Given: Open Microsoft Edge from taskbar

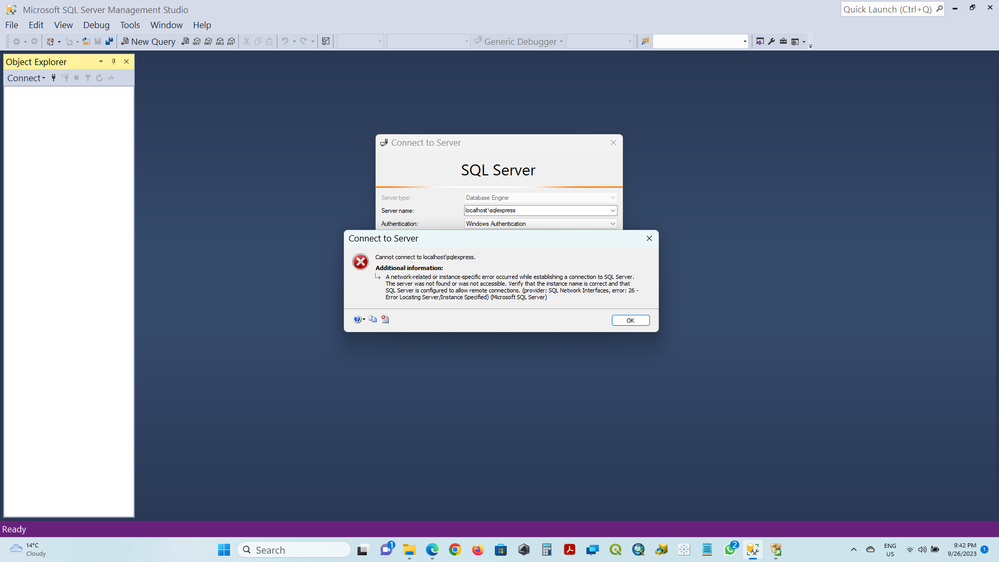Looking at the screenshot, I should 432,550.
